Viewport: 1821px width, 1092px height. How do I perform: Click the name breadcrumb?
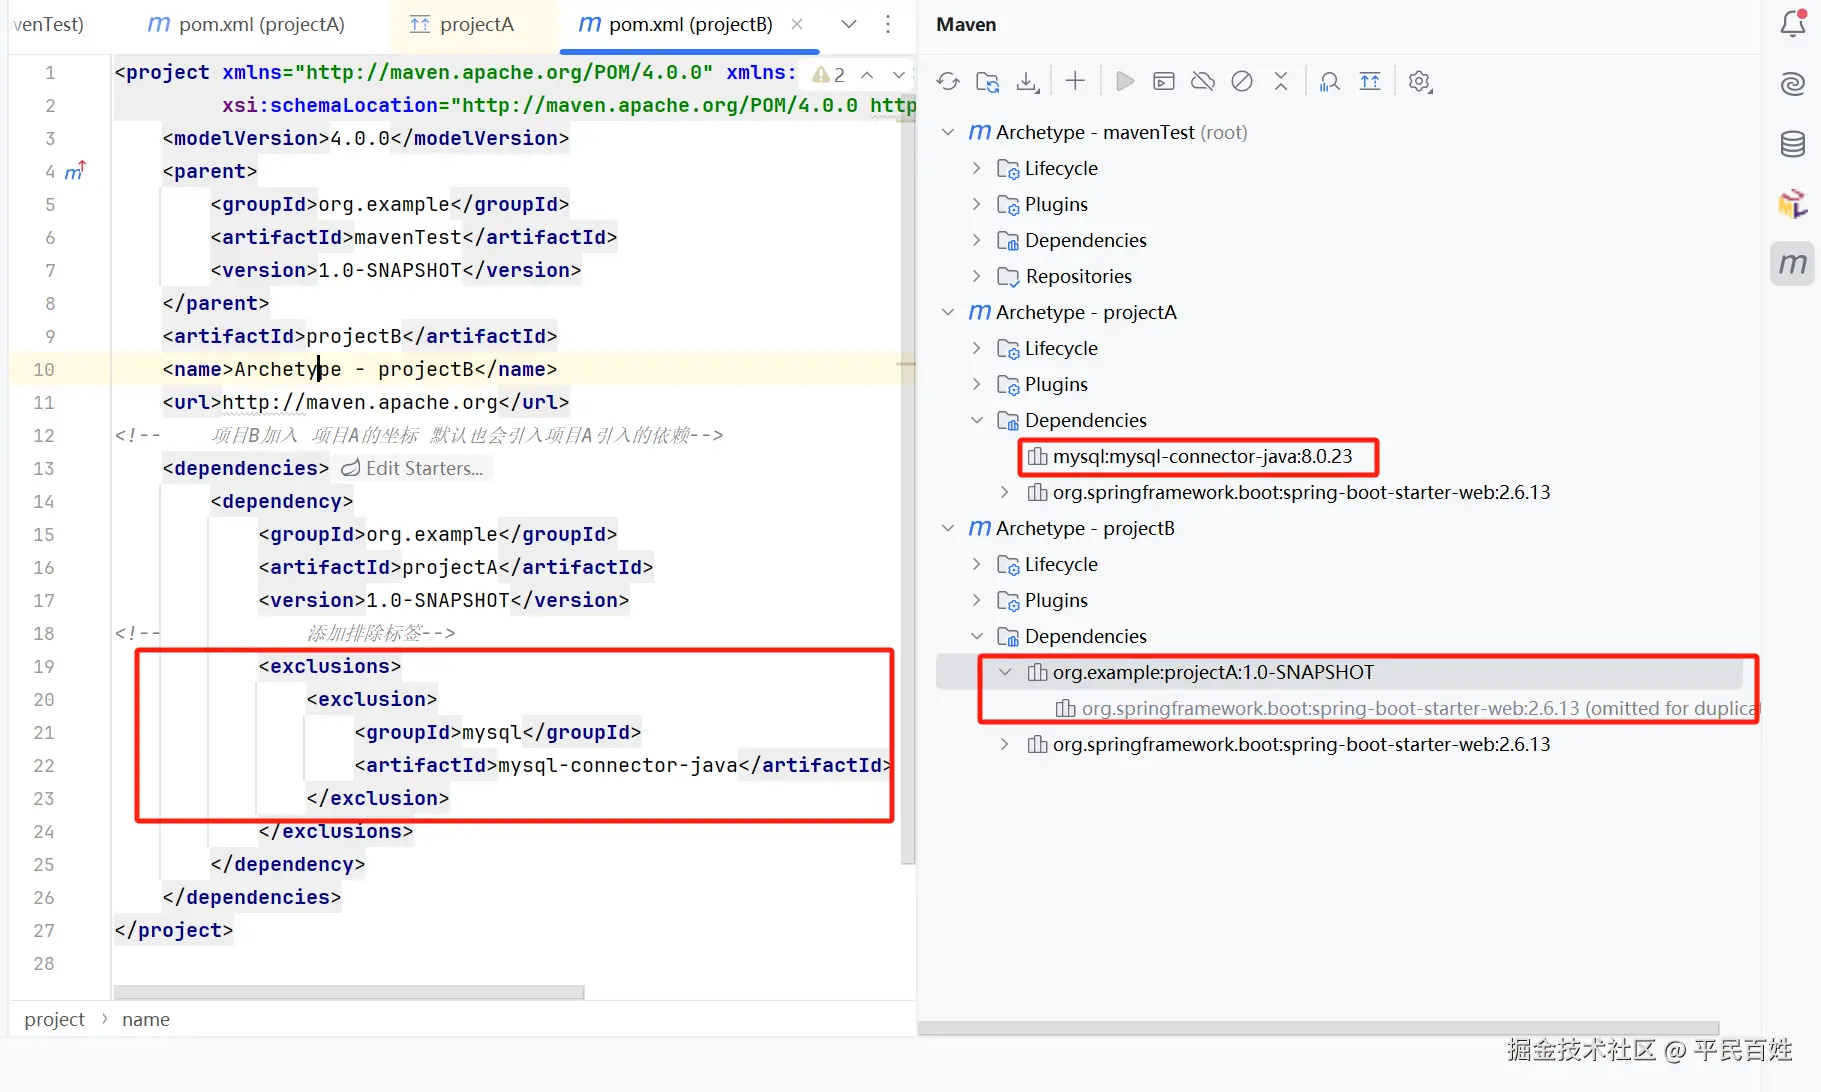tap(146, 1019)
